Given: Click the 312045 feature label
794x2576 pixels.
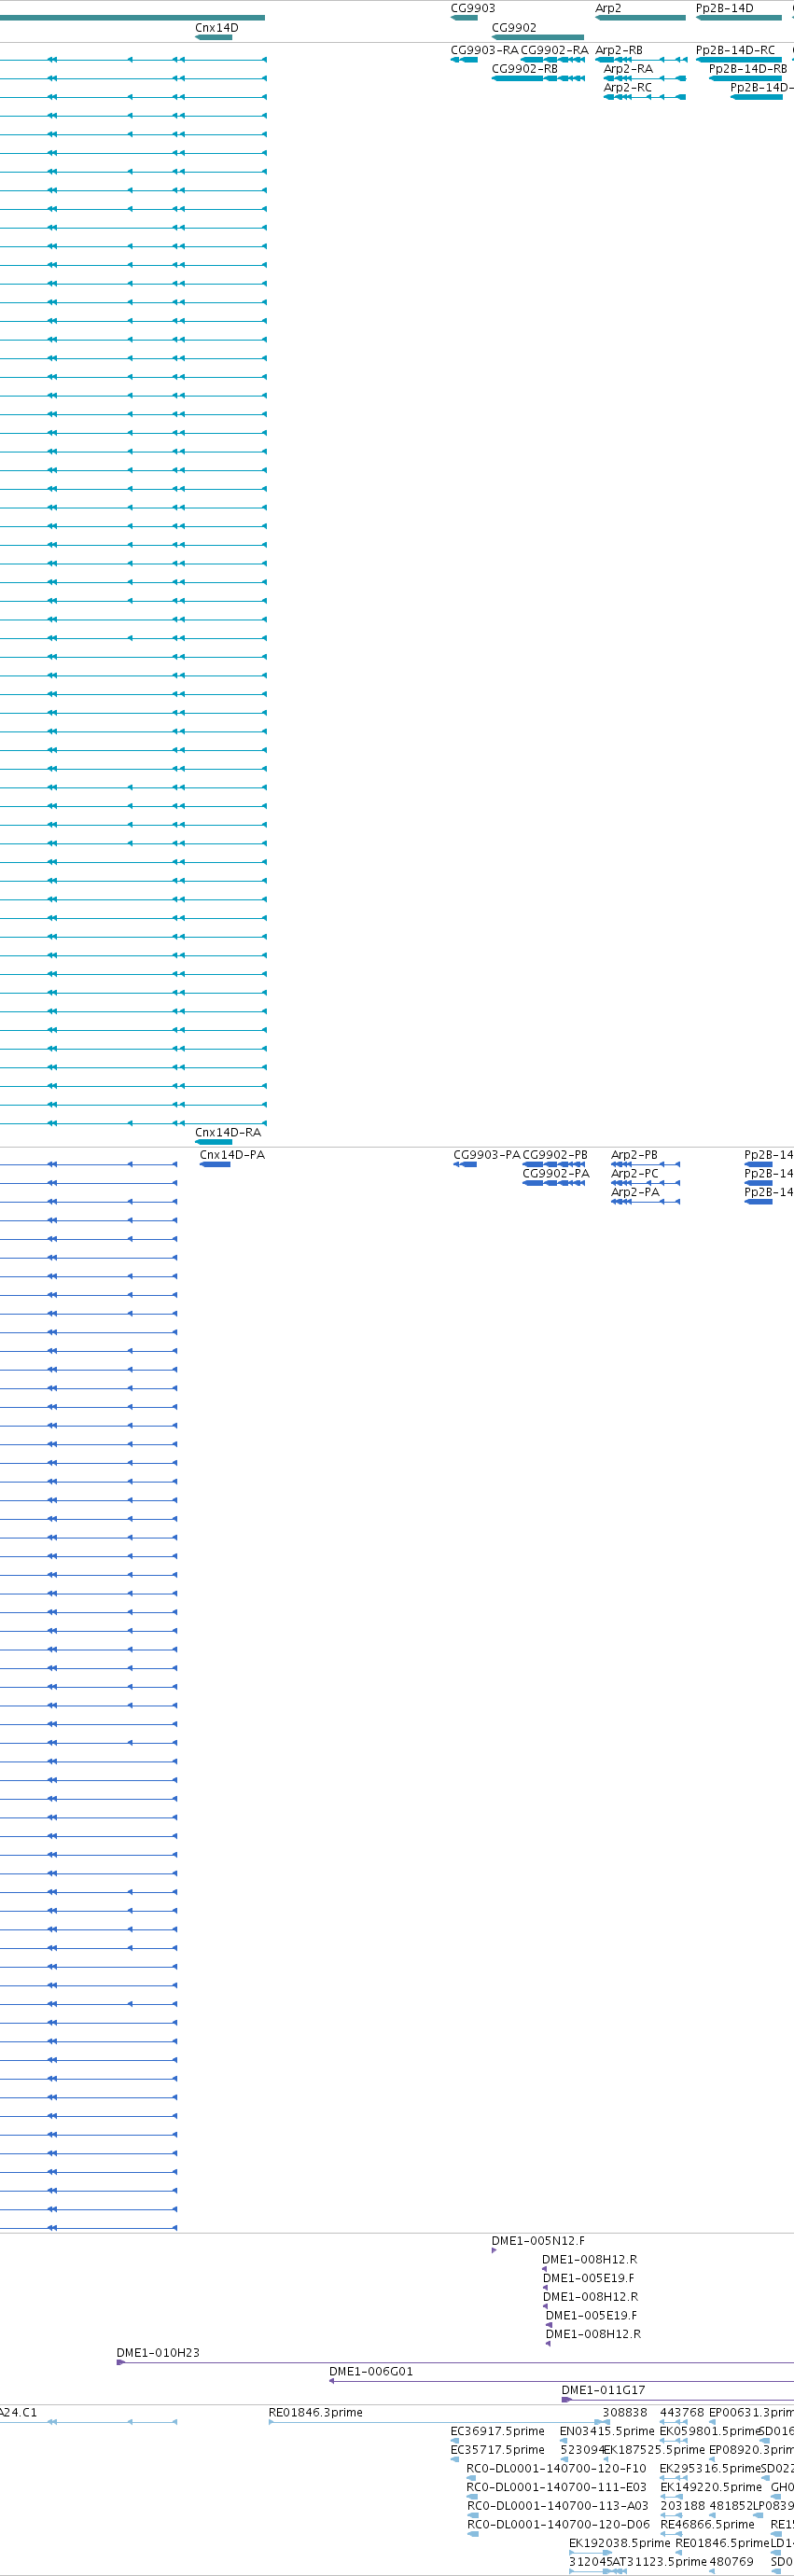Looking at the screenshot, I should click(x=590, y=2562).
